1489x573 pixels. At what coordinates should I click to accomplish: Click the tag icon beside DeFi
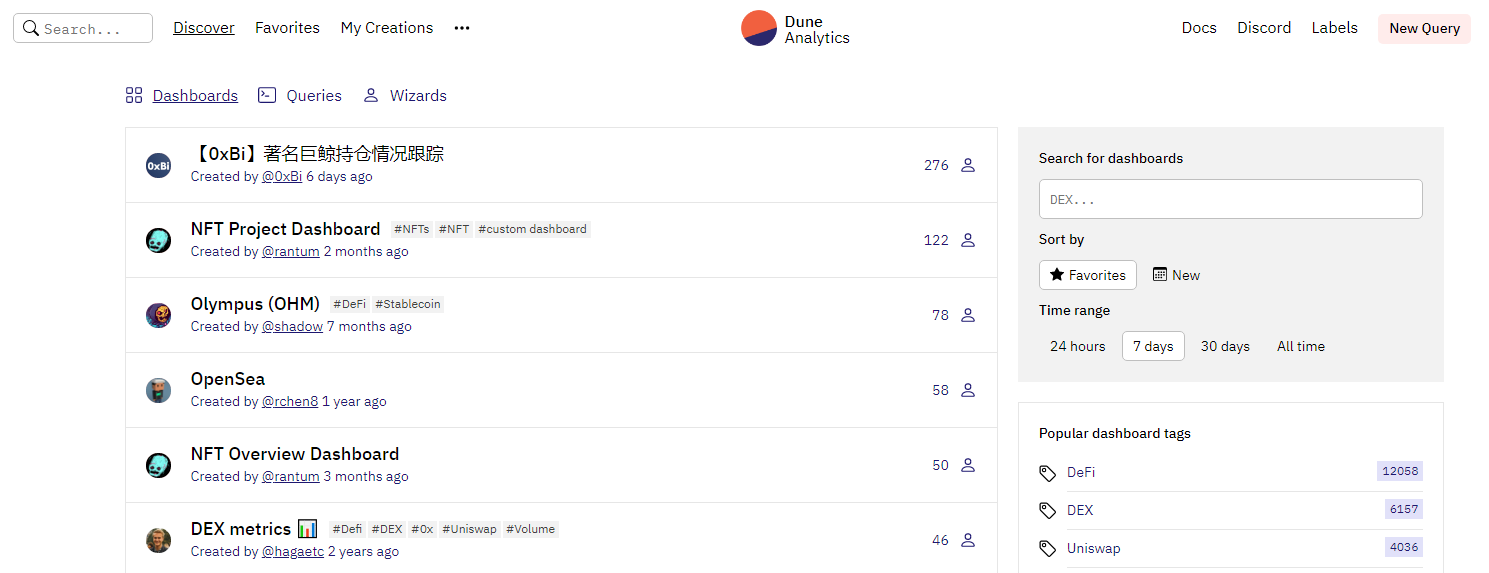1047,472
